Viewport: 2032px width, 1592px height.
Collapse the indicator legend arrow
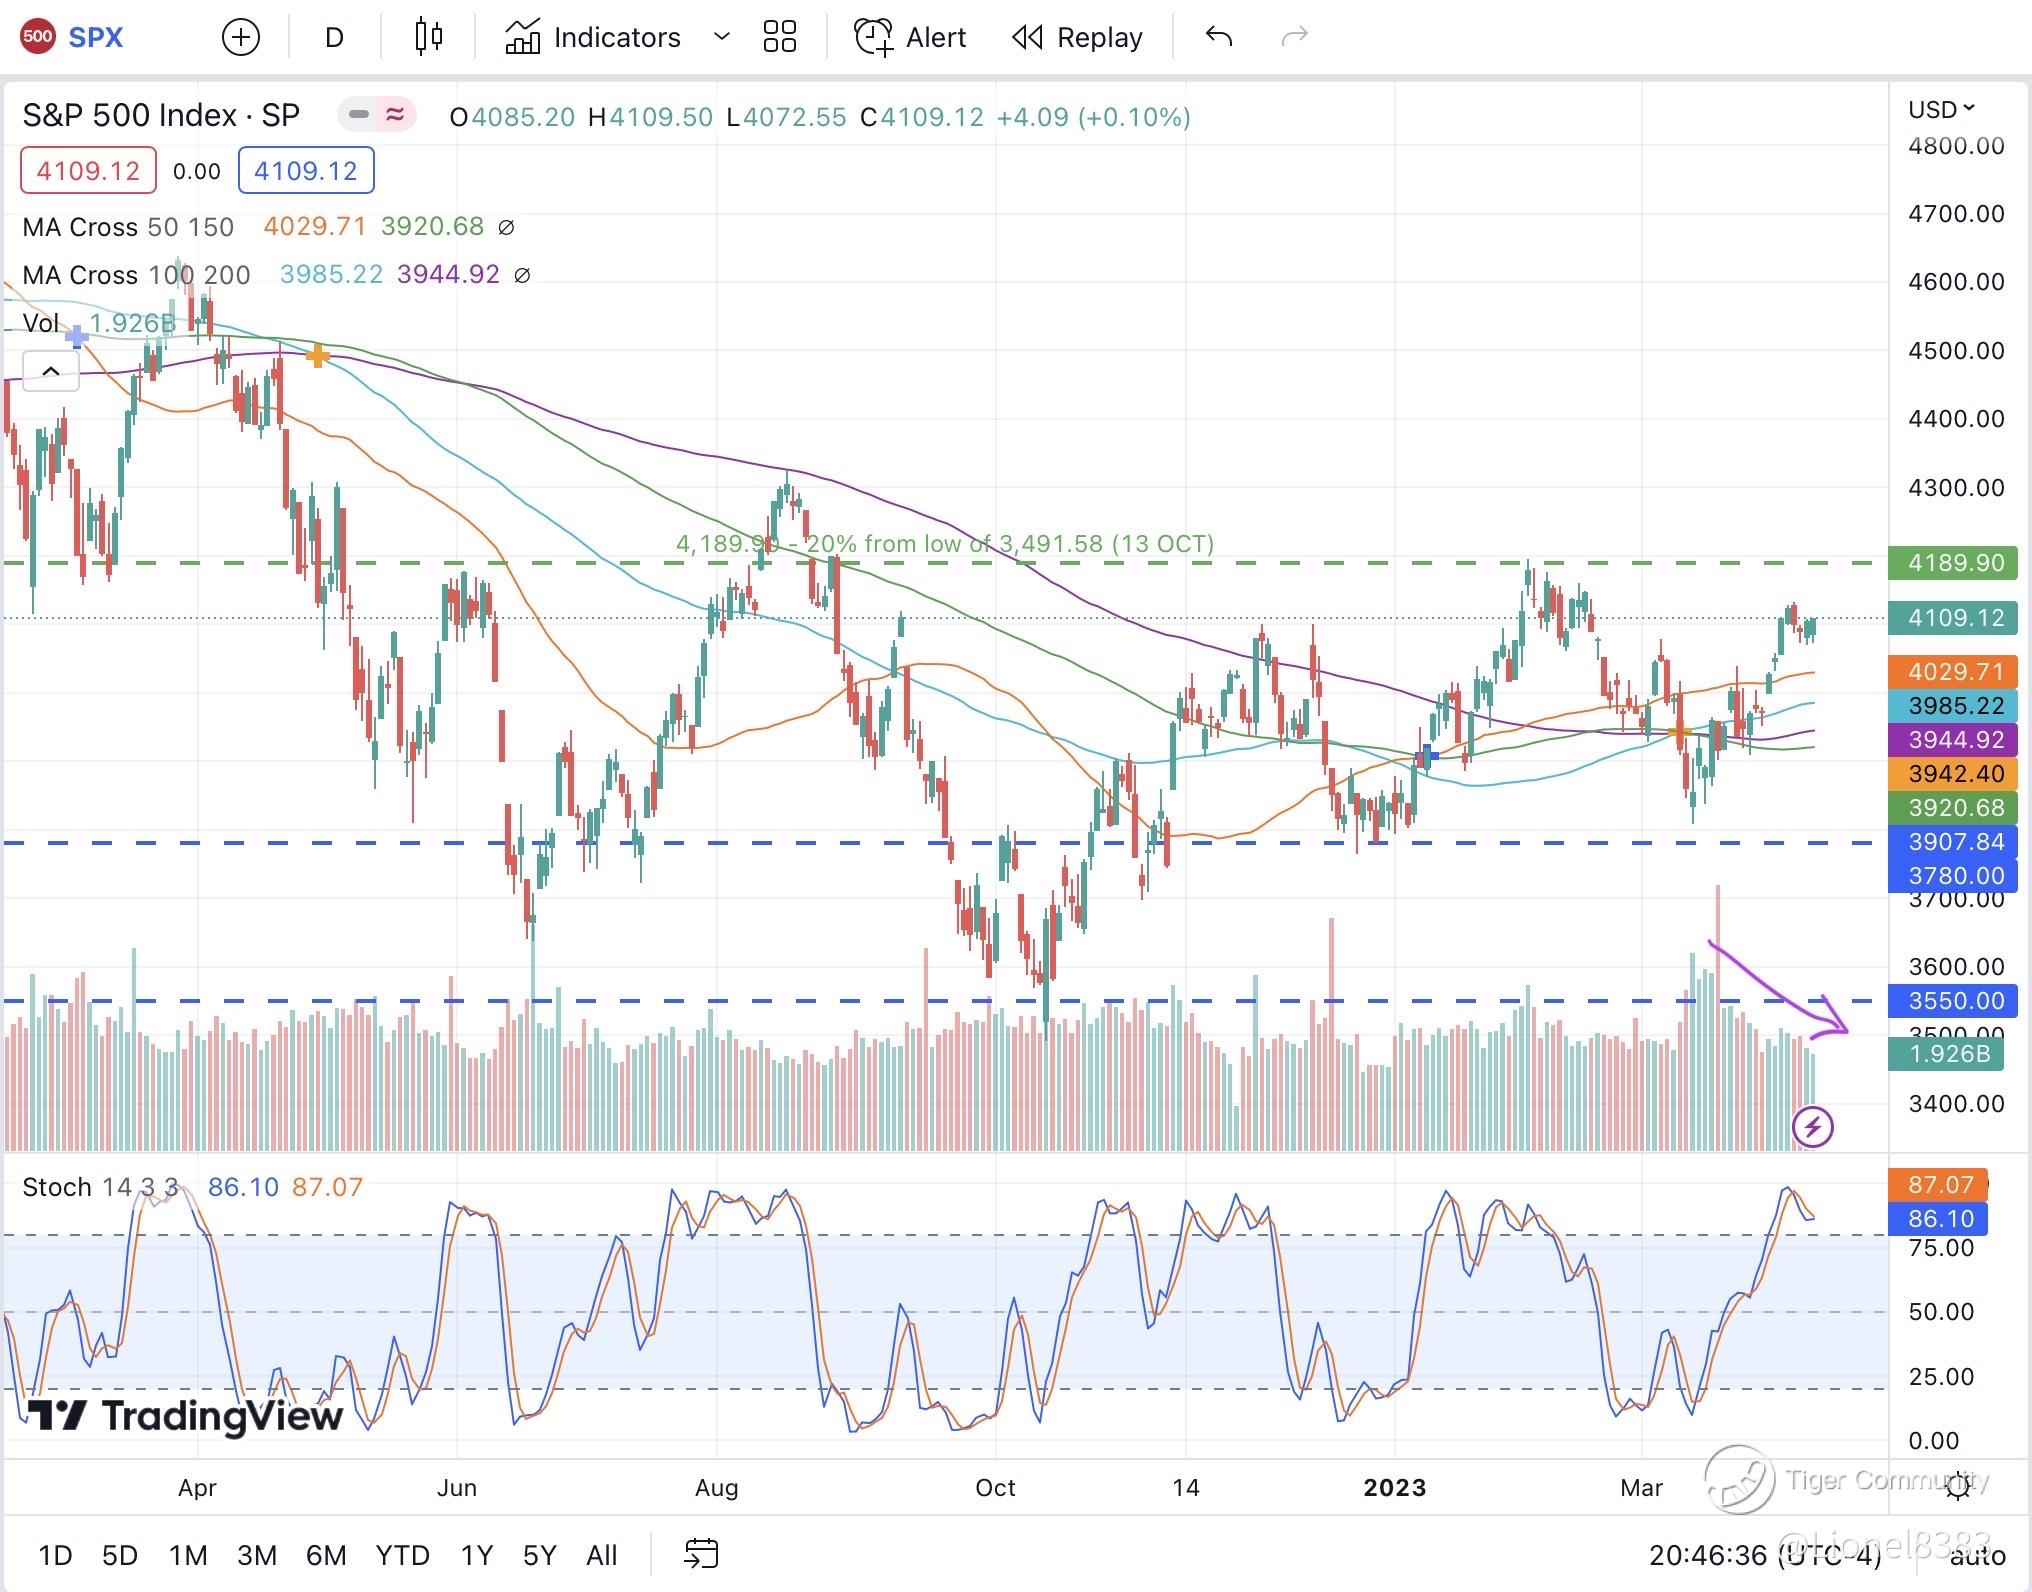[x=50, y=372]
